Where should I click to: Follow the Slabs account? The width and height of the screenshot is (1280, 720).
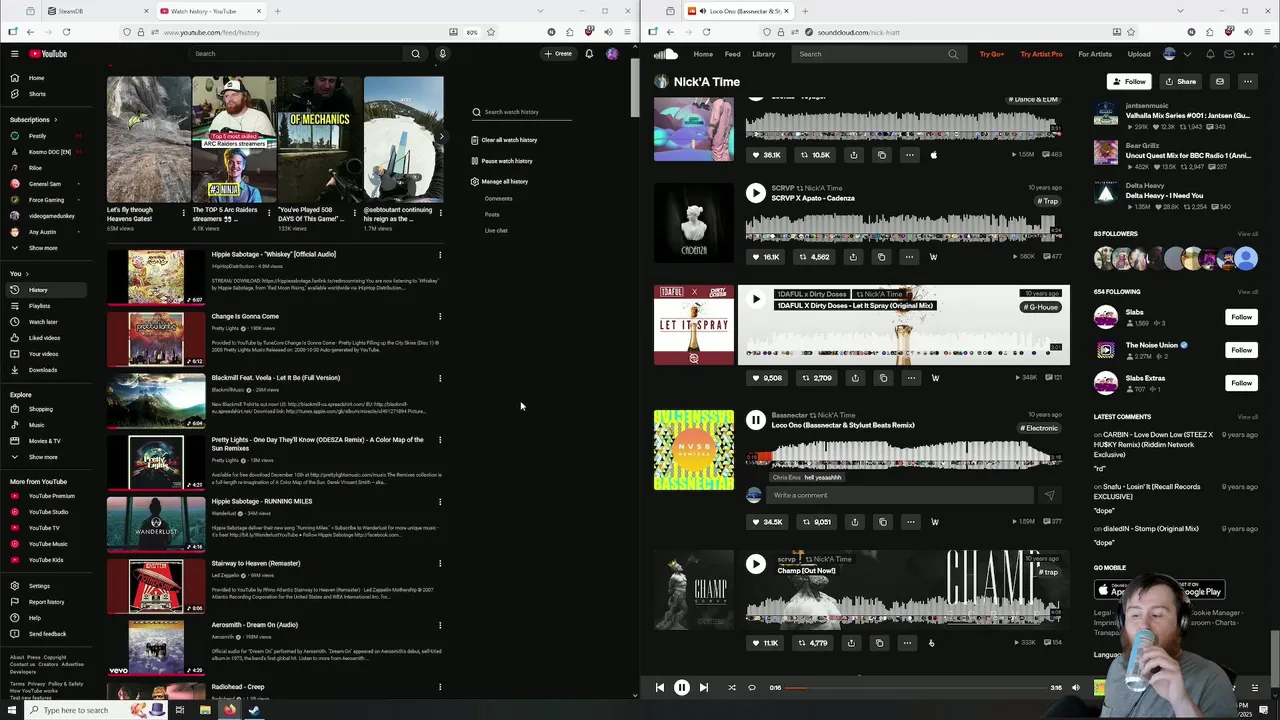pyautogui.click(x=1241, y=317)
